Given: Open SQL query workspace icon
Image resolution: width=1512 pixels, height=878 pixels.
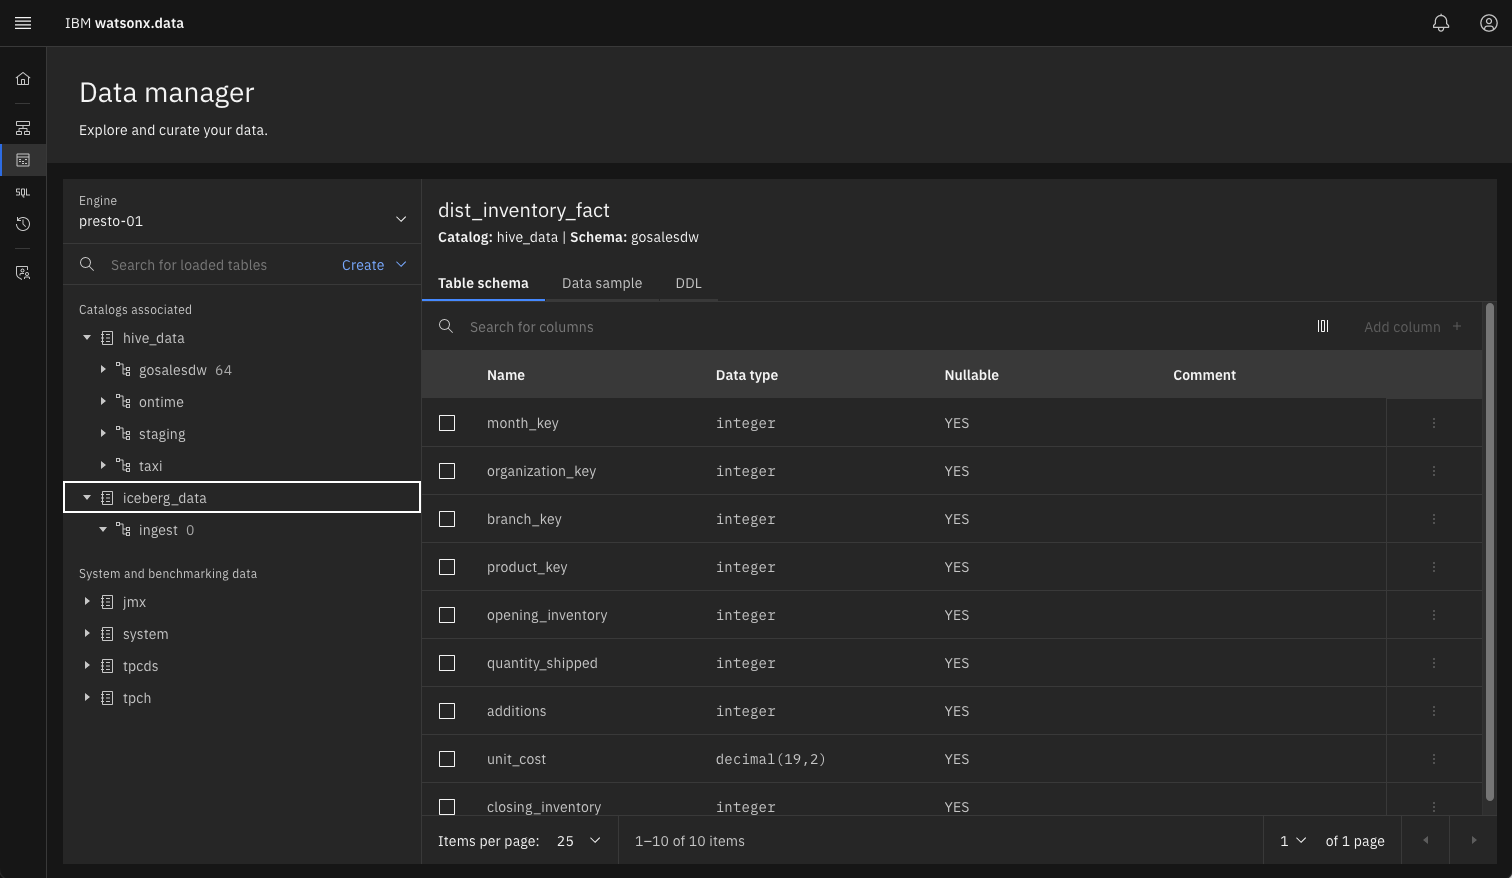Looking at the screenshot, I should (23, 192).
